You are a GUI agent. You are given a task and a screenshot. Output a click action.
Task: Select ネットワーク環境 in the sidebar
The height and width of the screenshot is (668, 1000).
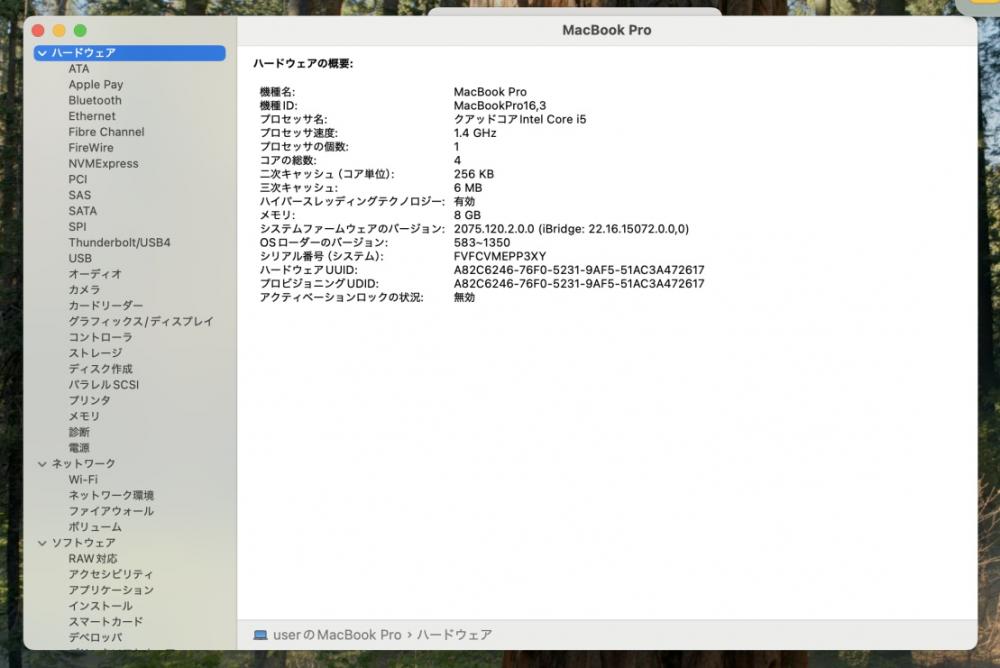(111, 495)
